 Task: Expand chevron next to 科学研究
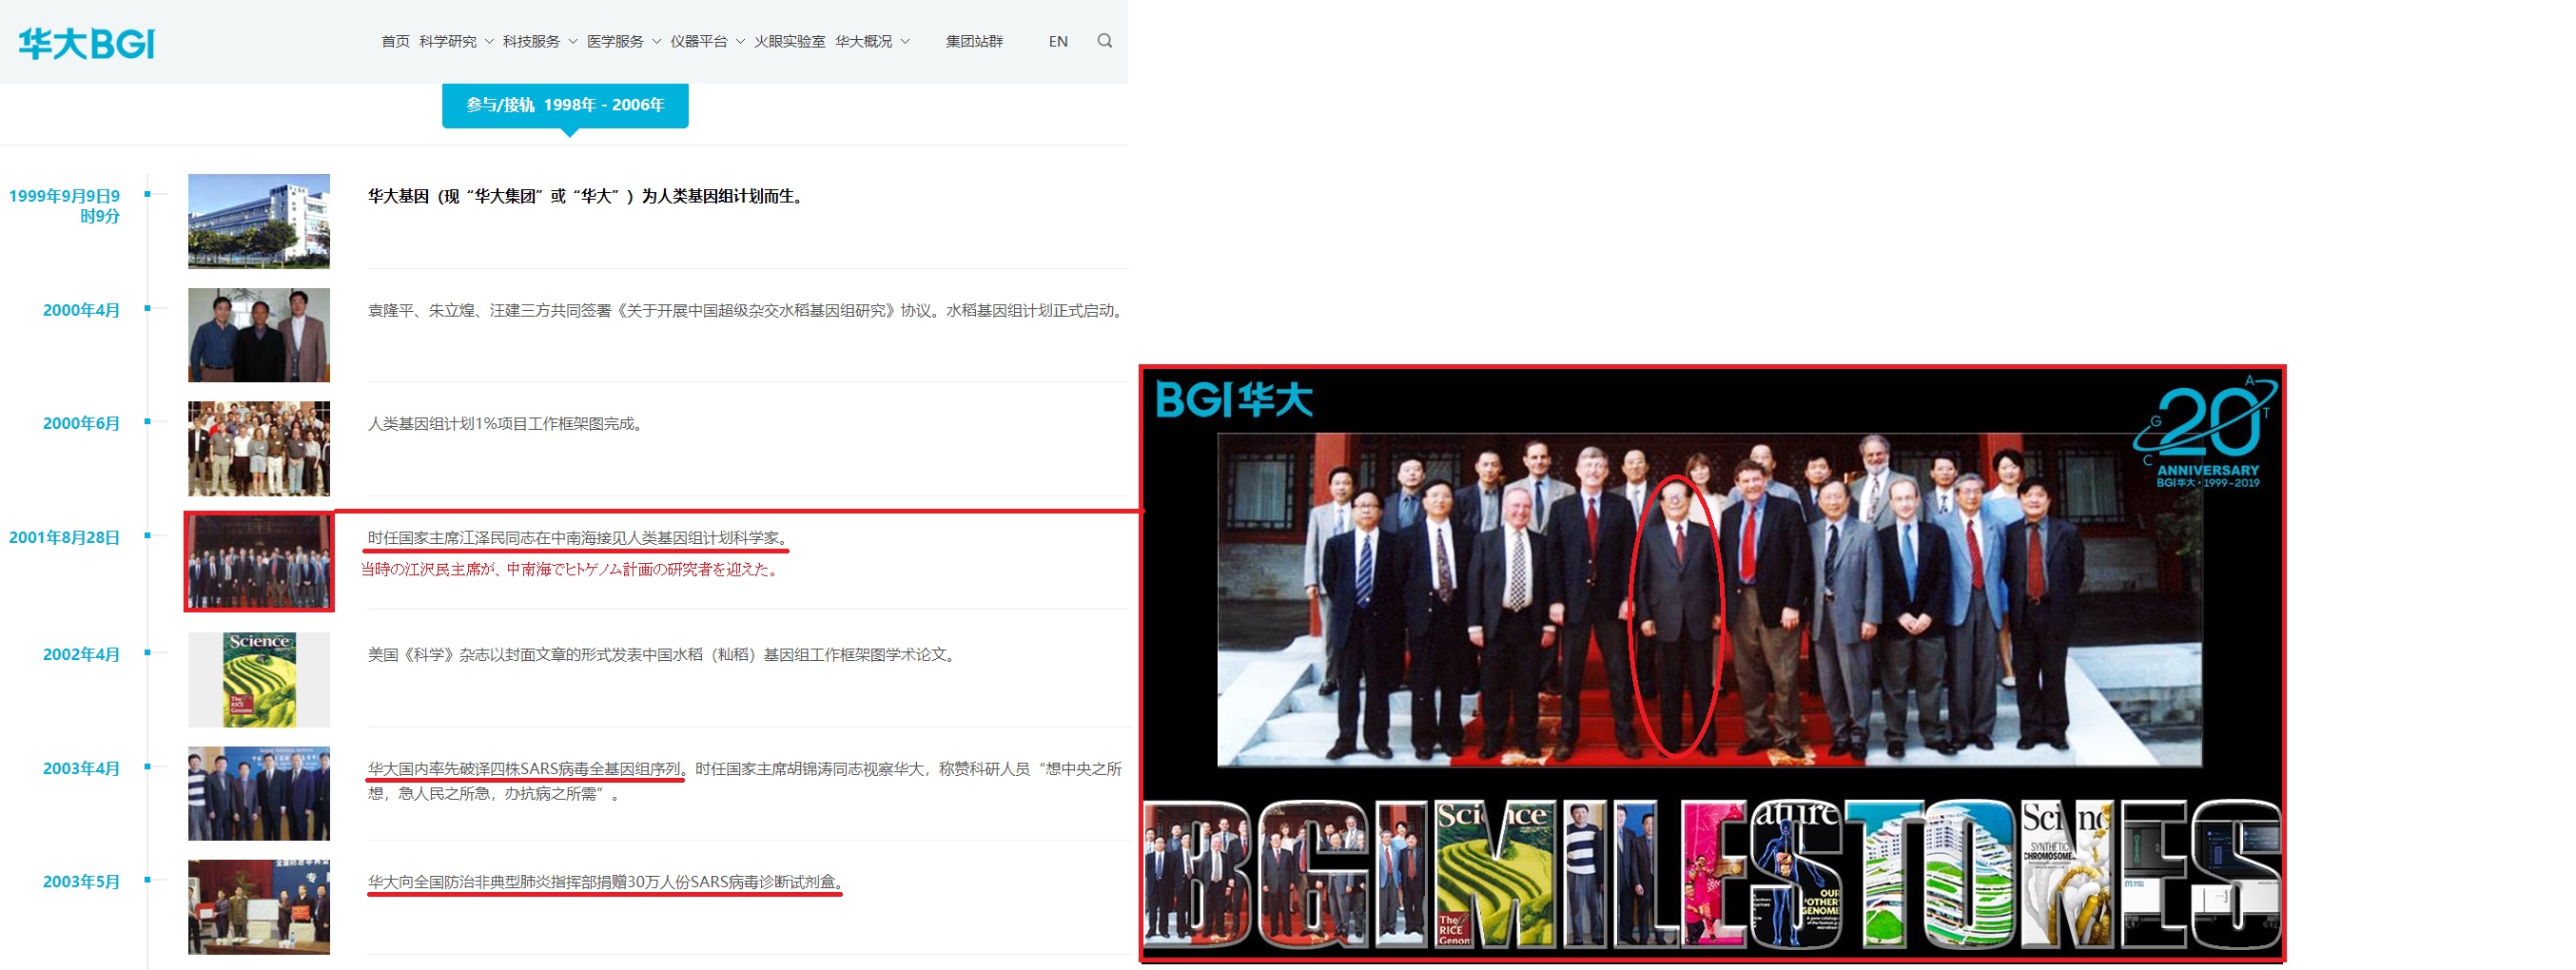point(489,42)
